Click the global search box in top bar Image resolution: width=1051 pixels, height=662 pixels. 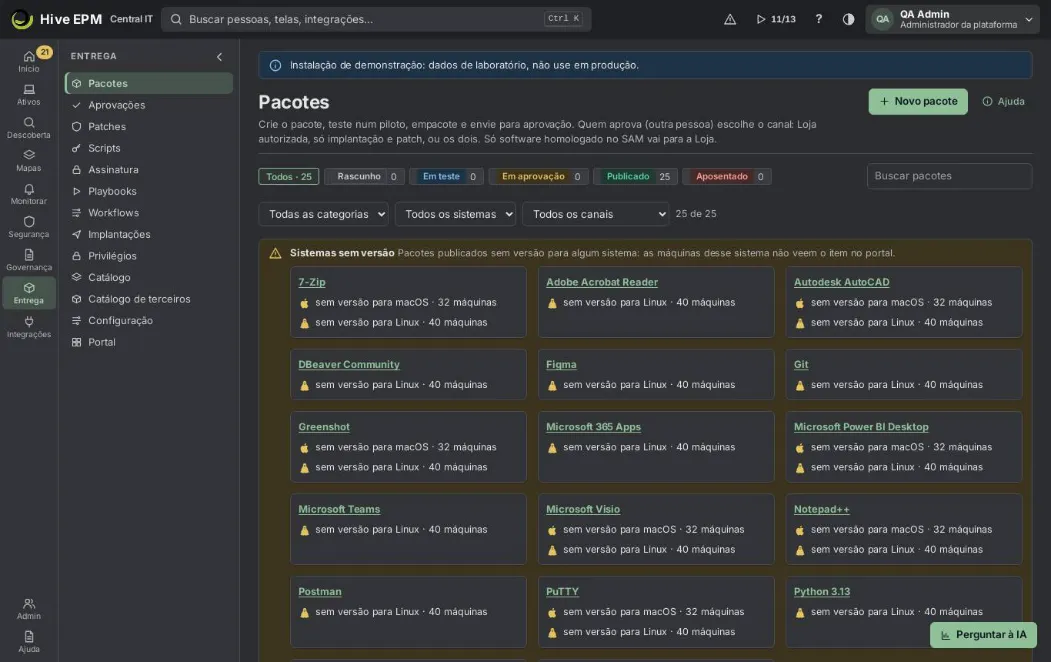pyautogui.click(x=376, y=19)
